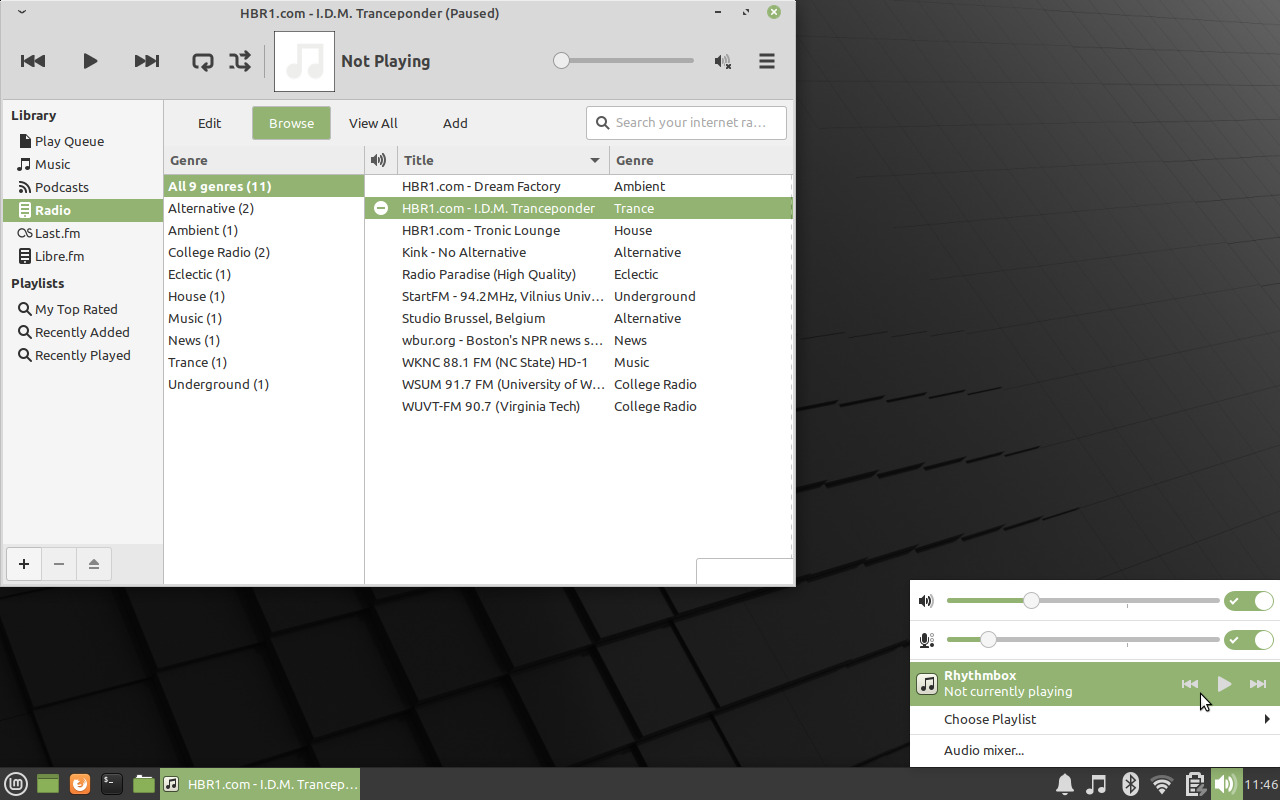Open the Rhythmbox hamburger menu

coord(767,61)
